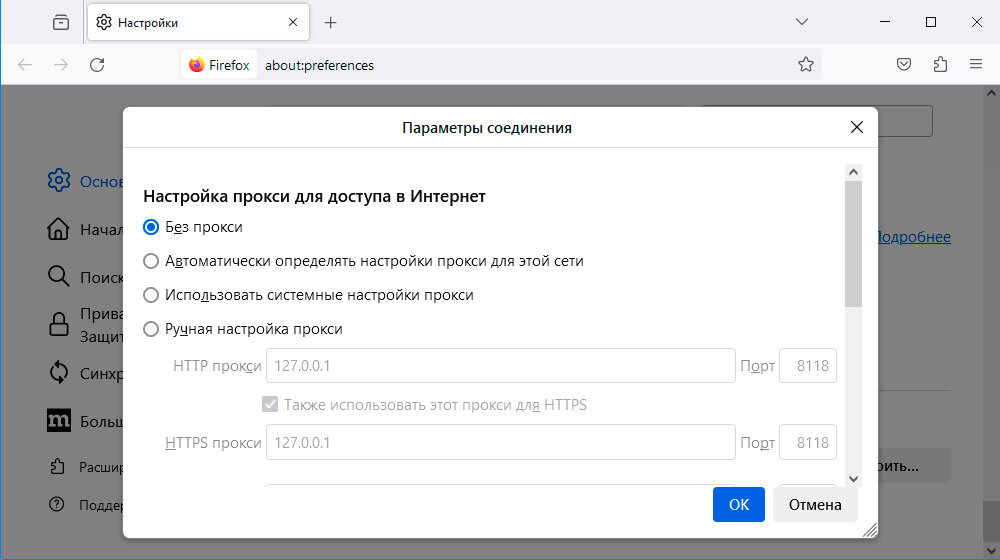Image resolution: width=1000 pixels, height=560 pixels.
Task: Open the Синхронизация sync section
Action: click(x=85, y=372)
